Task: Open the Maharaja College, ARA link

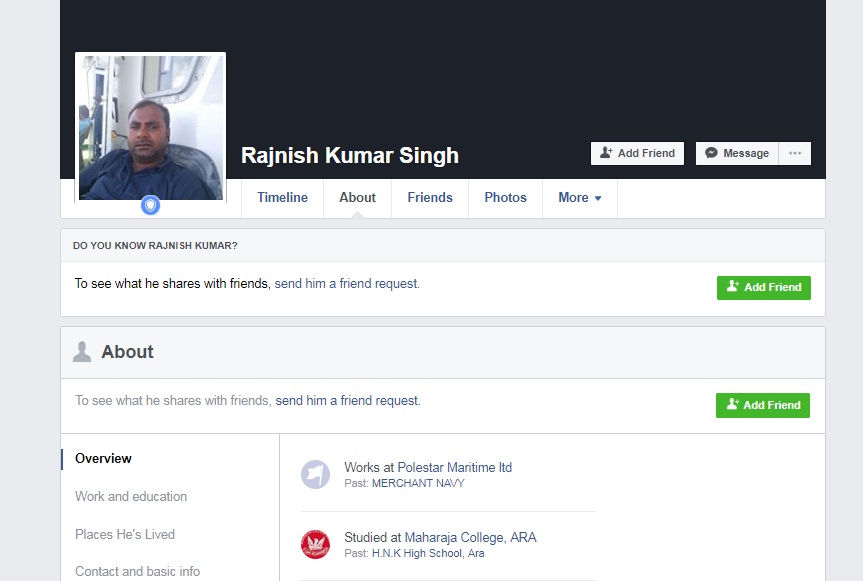Action: 470,537
